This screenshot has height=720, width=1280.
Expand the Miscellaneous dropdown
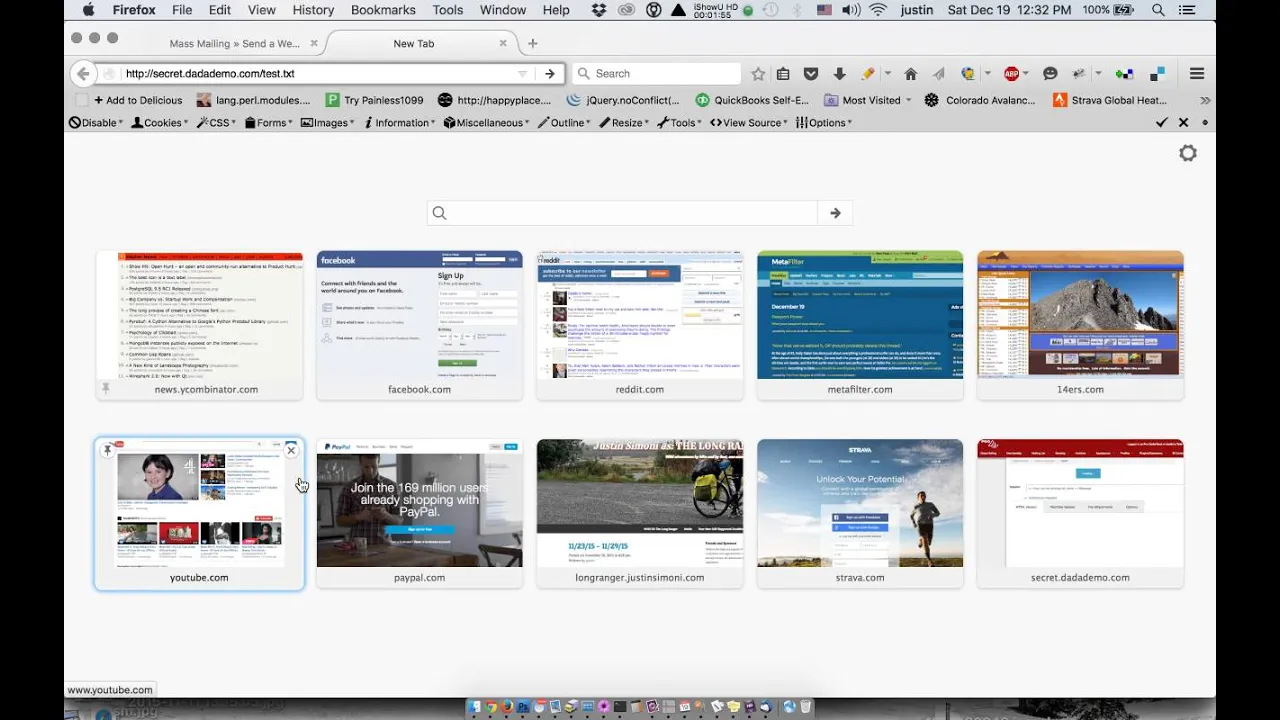pyautogui.click(x=488, y=122)
